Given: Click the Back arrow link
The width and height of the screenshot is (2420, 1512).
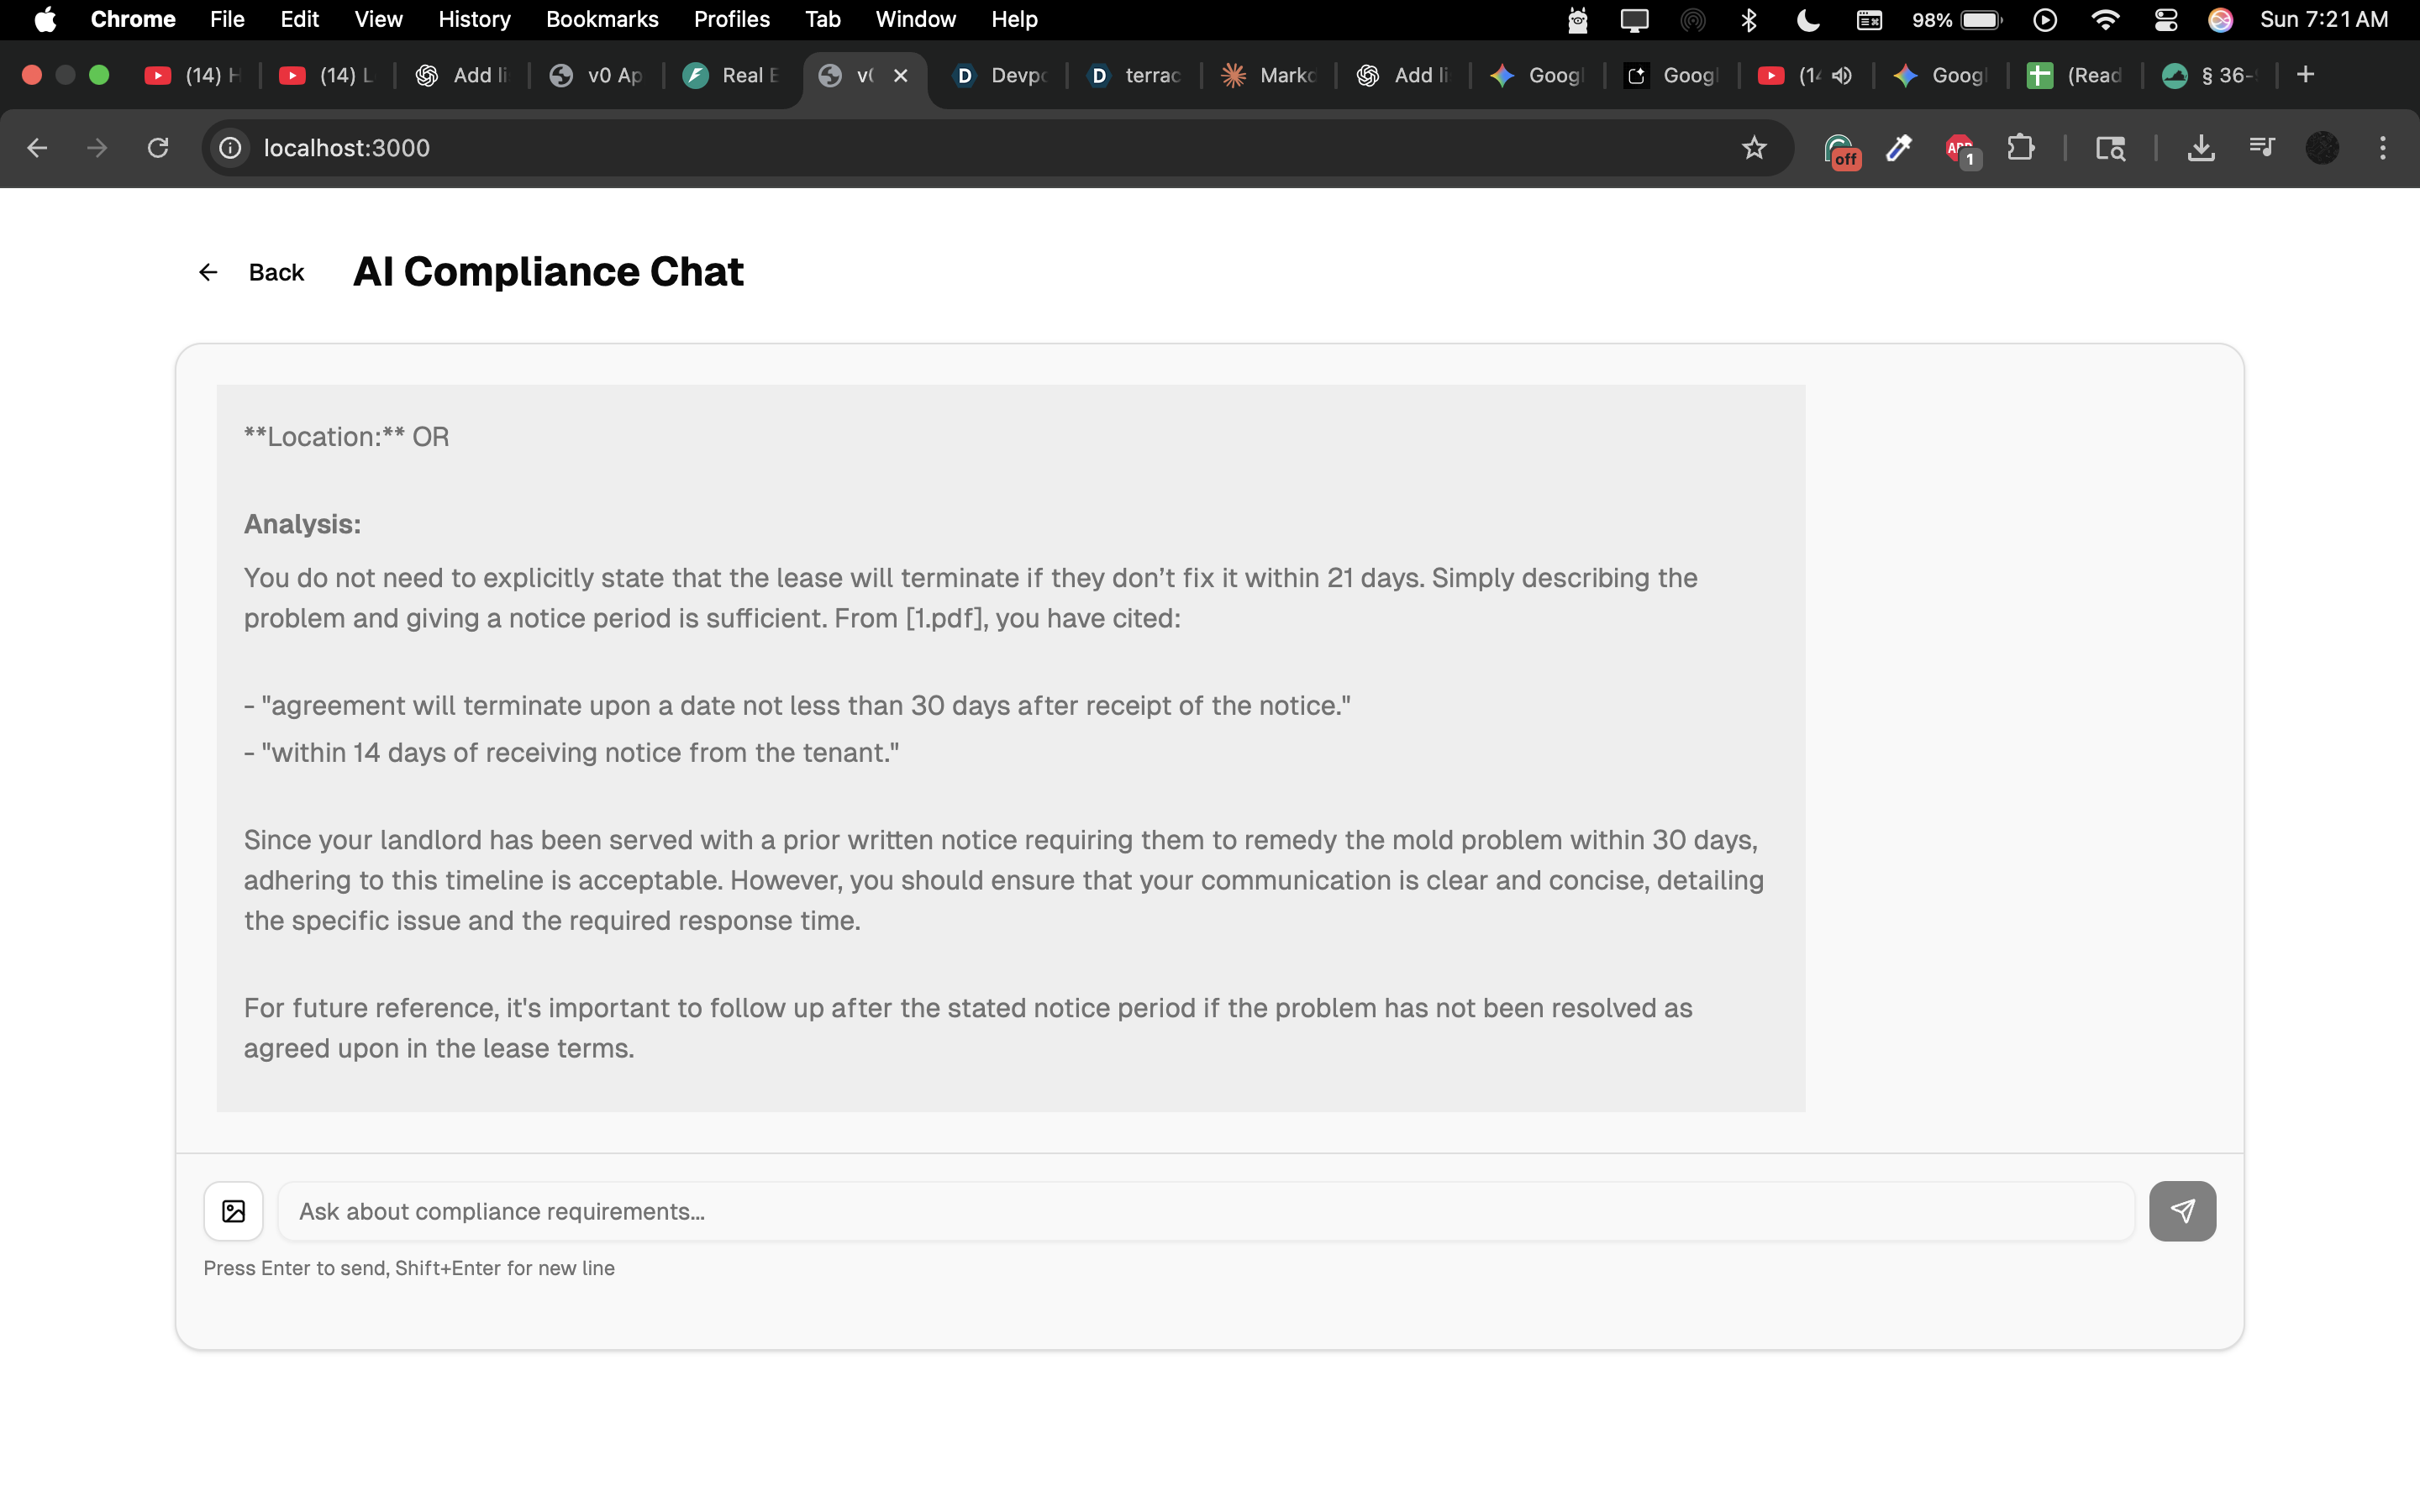Looking at the screenshot, I should point(251,272).
